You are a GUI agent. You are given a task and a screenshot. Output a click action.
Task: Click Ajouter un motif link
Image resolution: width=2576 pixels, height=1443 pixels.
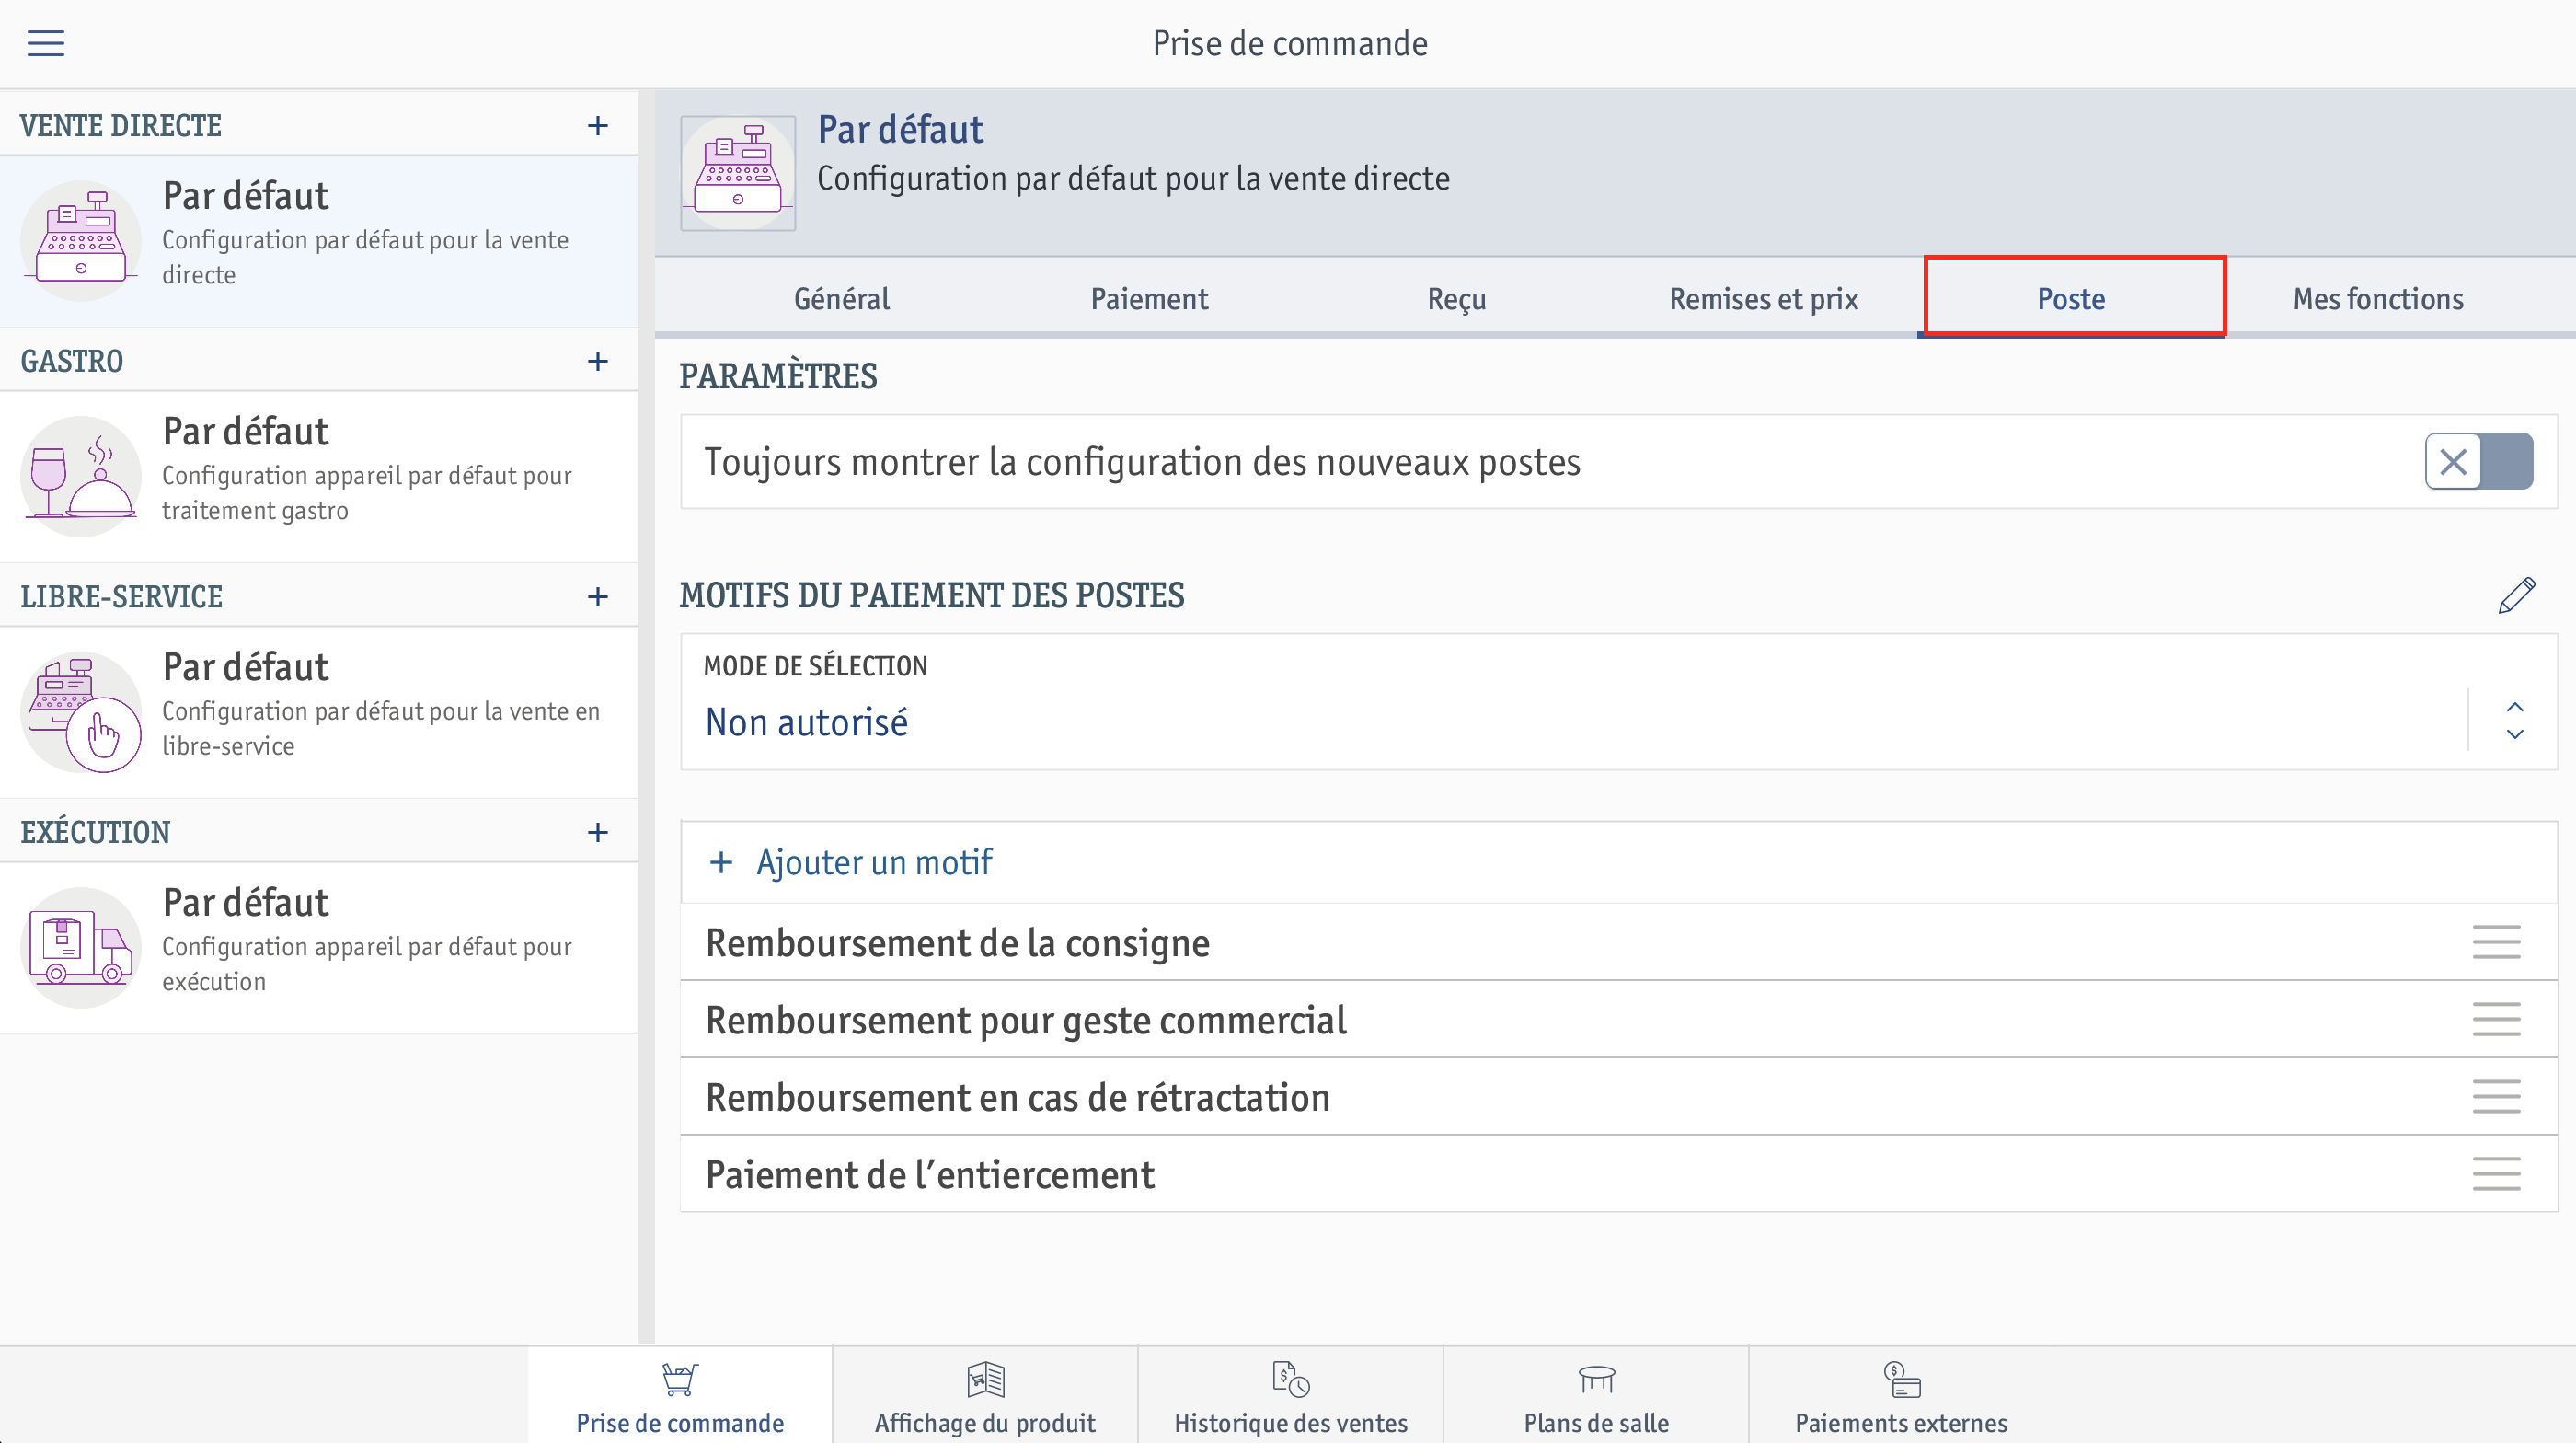[874, 862]
